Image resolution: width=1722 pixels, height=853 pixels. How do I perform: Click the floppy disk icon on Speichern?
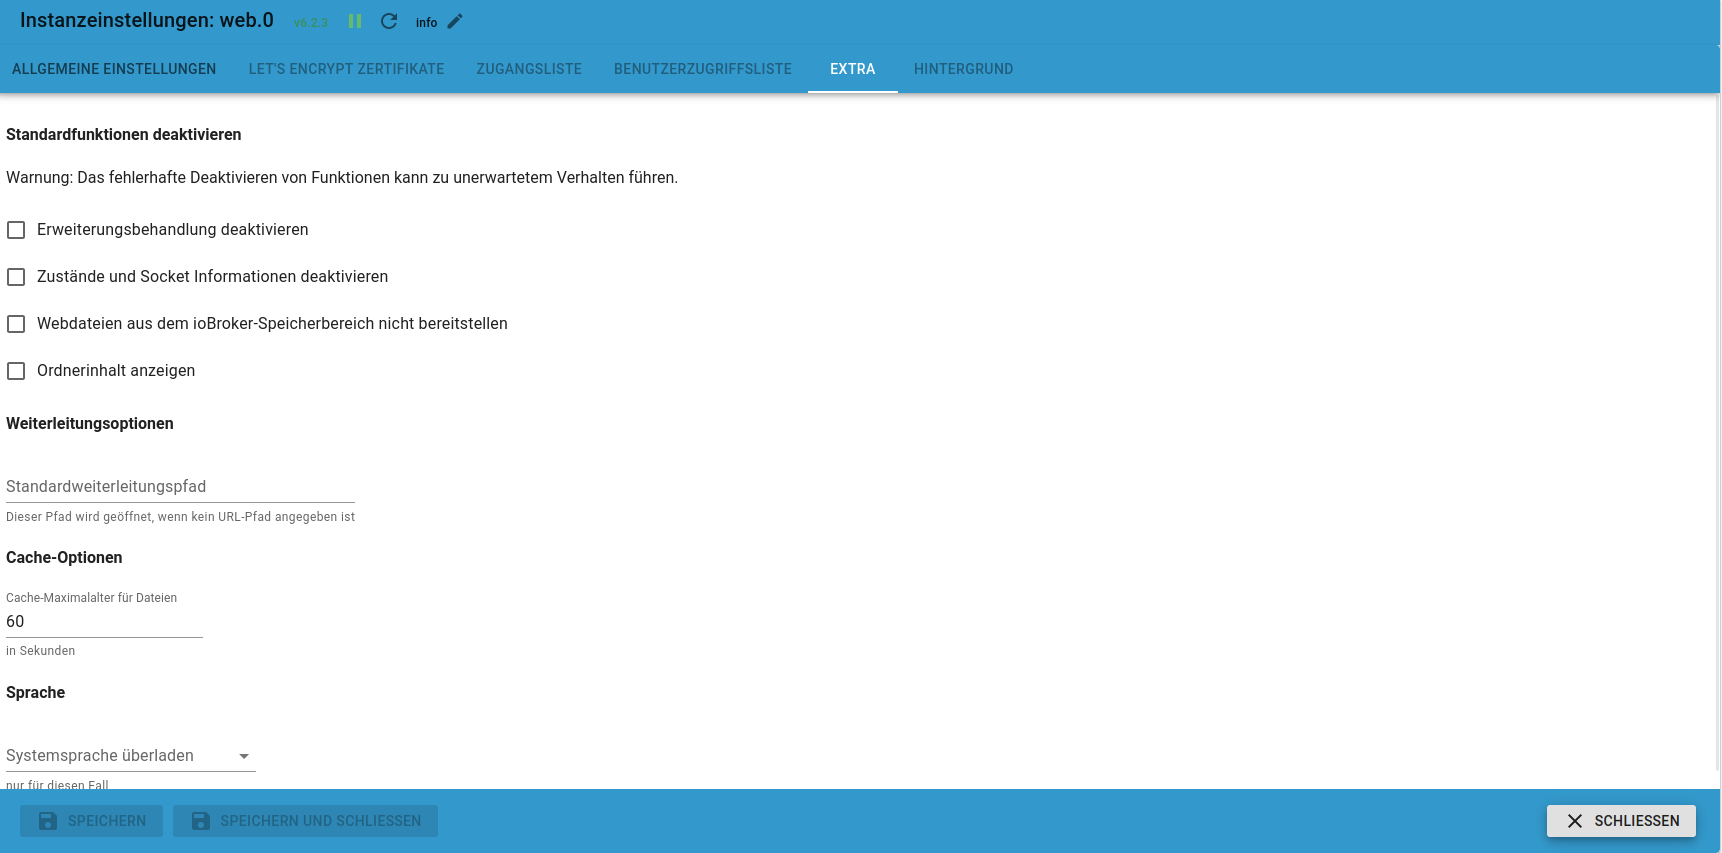point(48,821)
